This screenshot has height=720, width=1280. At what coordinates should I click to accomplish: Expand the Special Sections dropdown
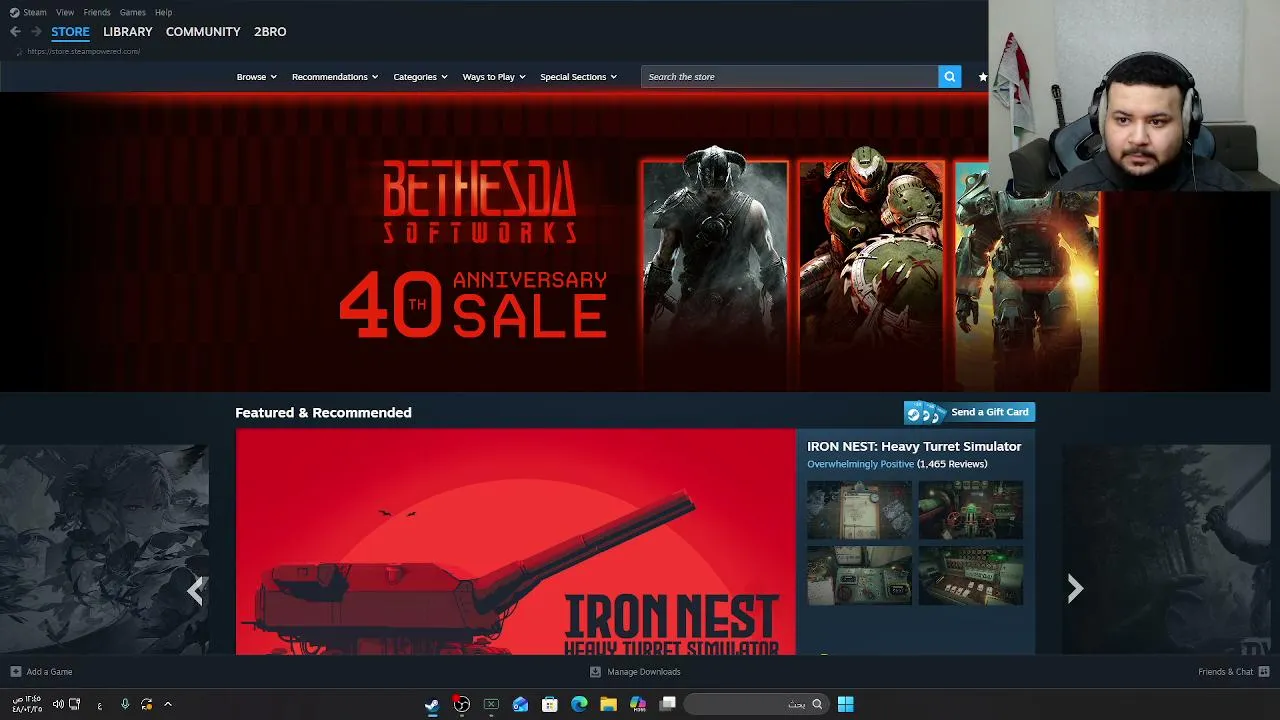click(578, 77)
